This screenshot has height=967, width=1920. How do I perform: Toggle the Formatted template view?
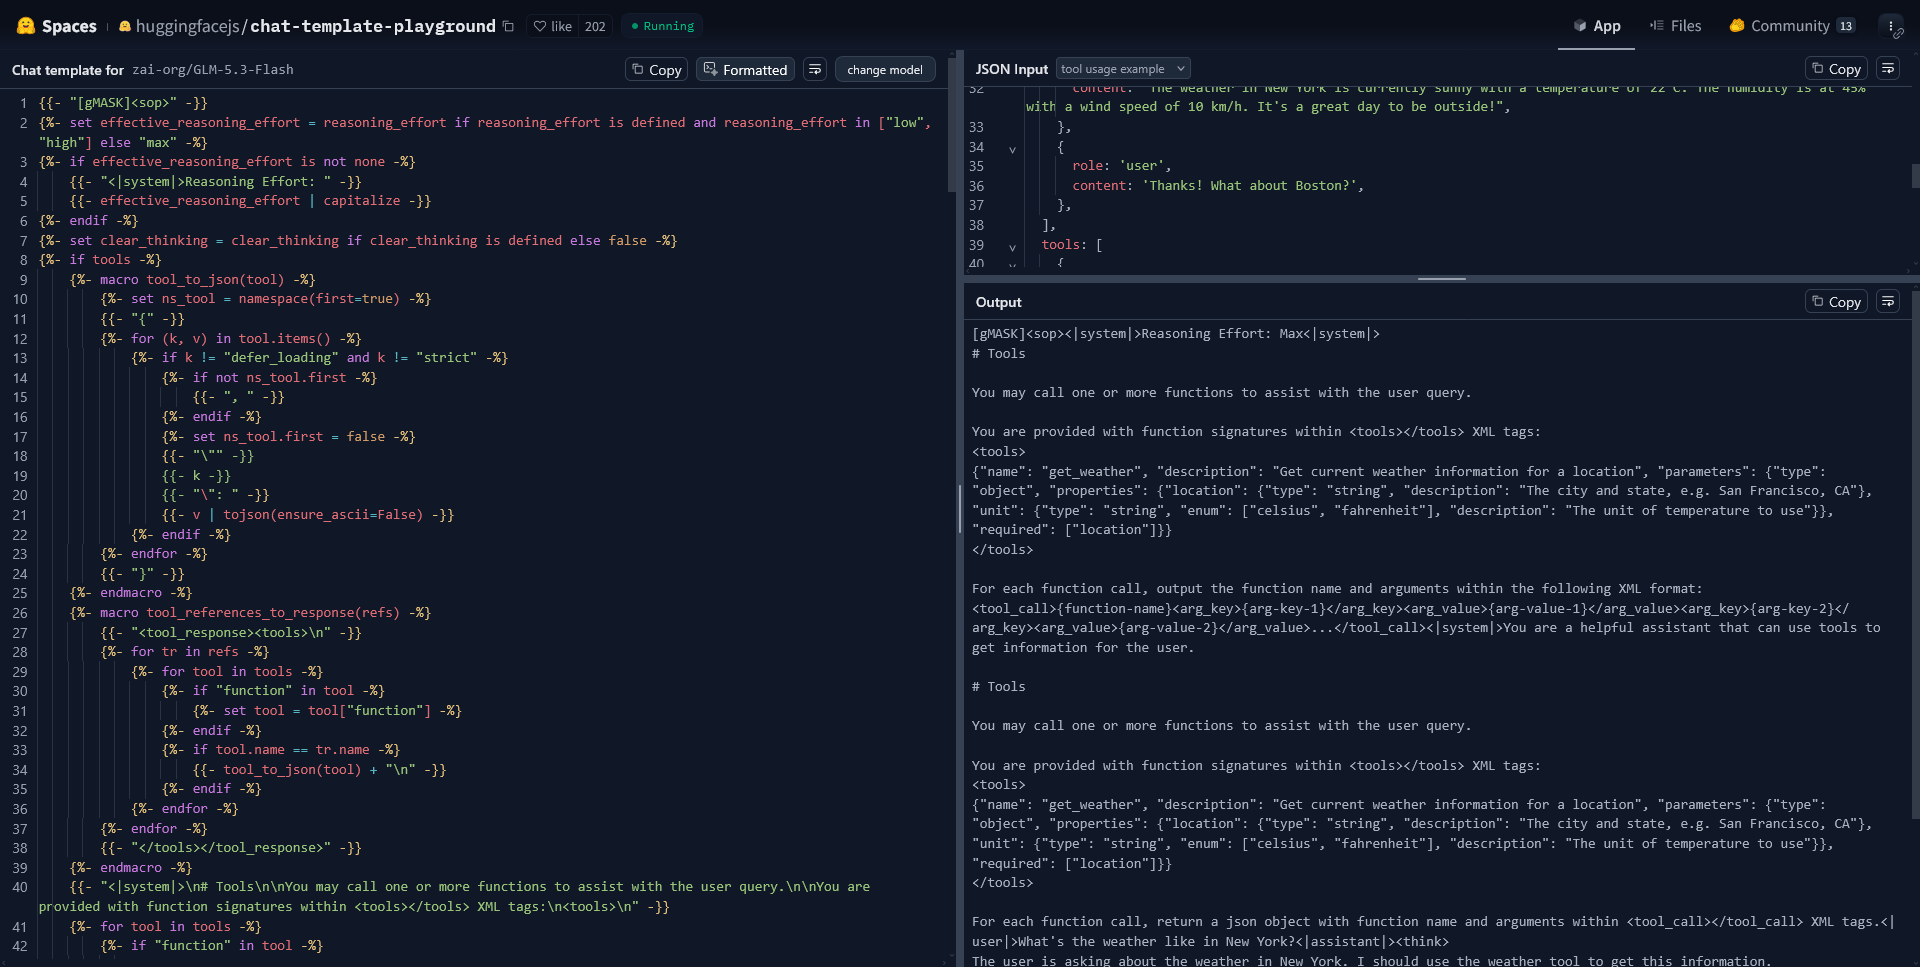pyautogui.click(x=745, y=69)
